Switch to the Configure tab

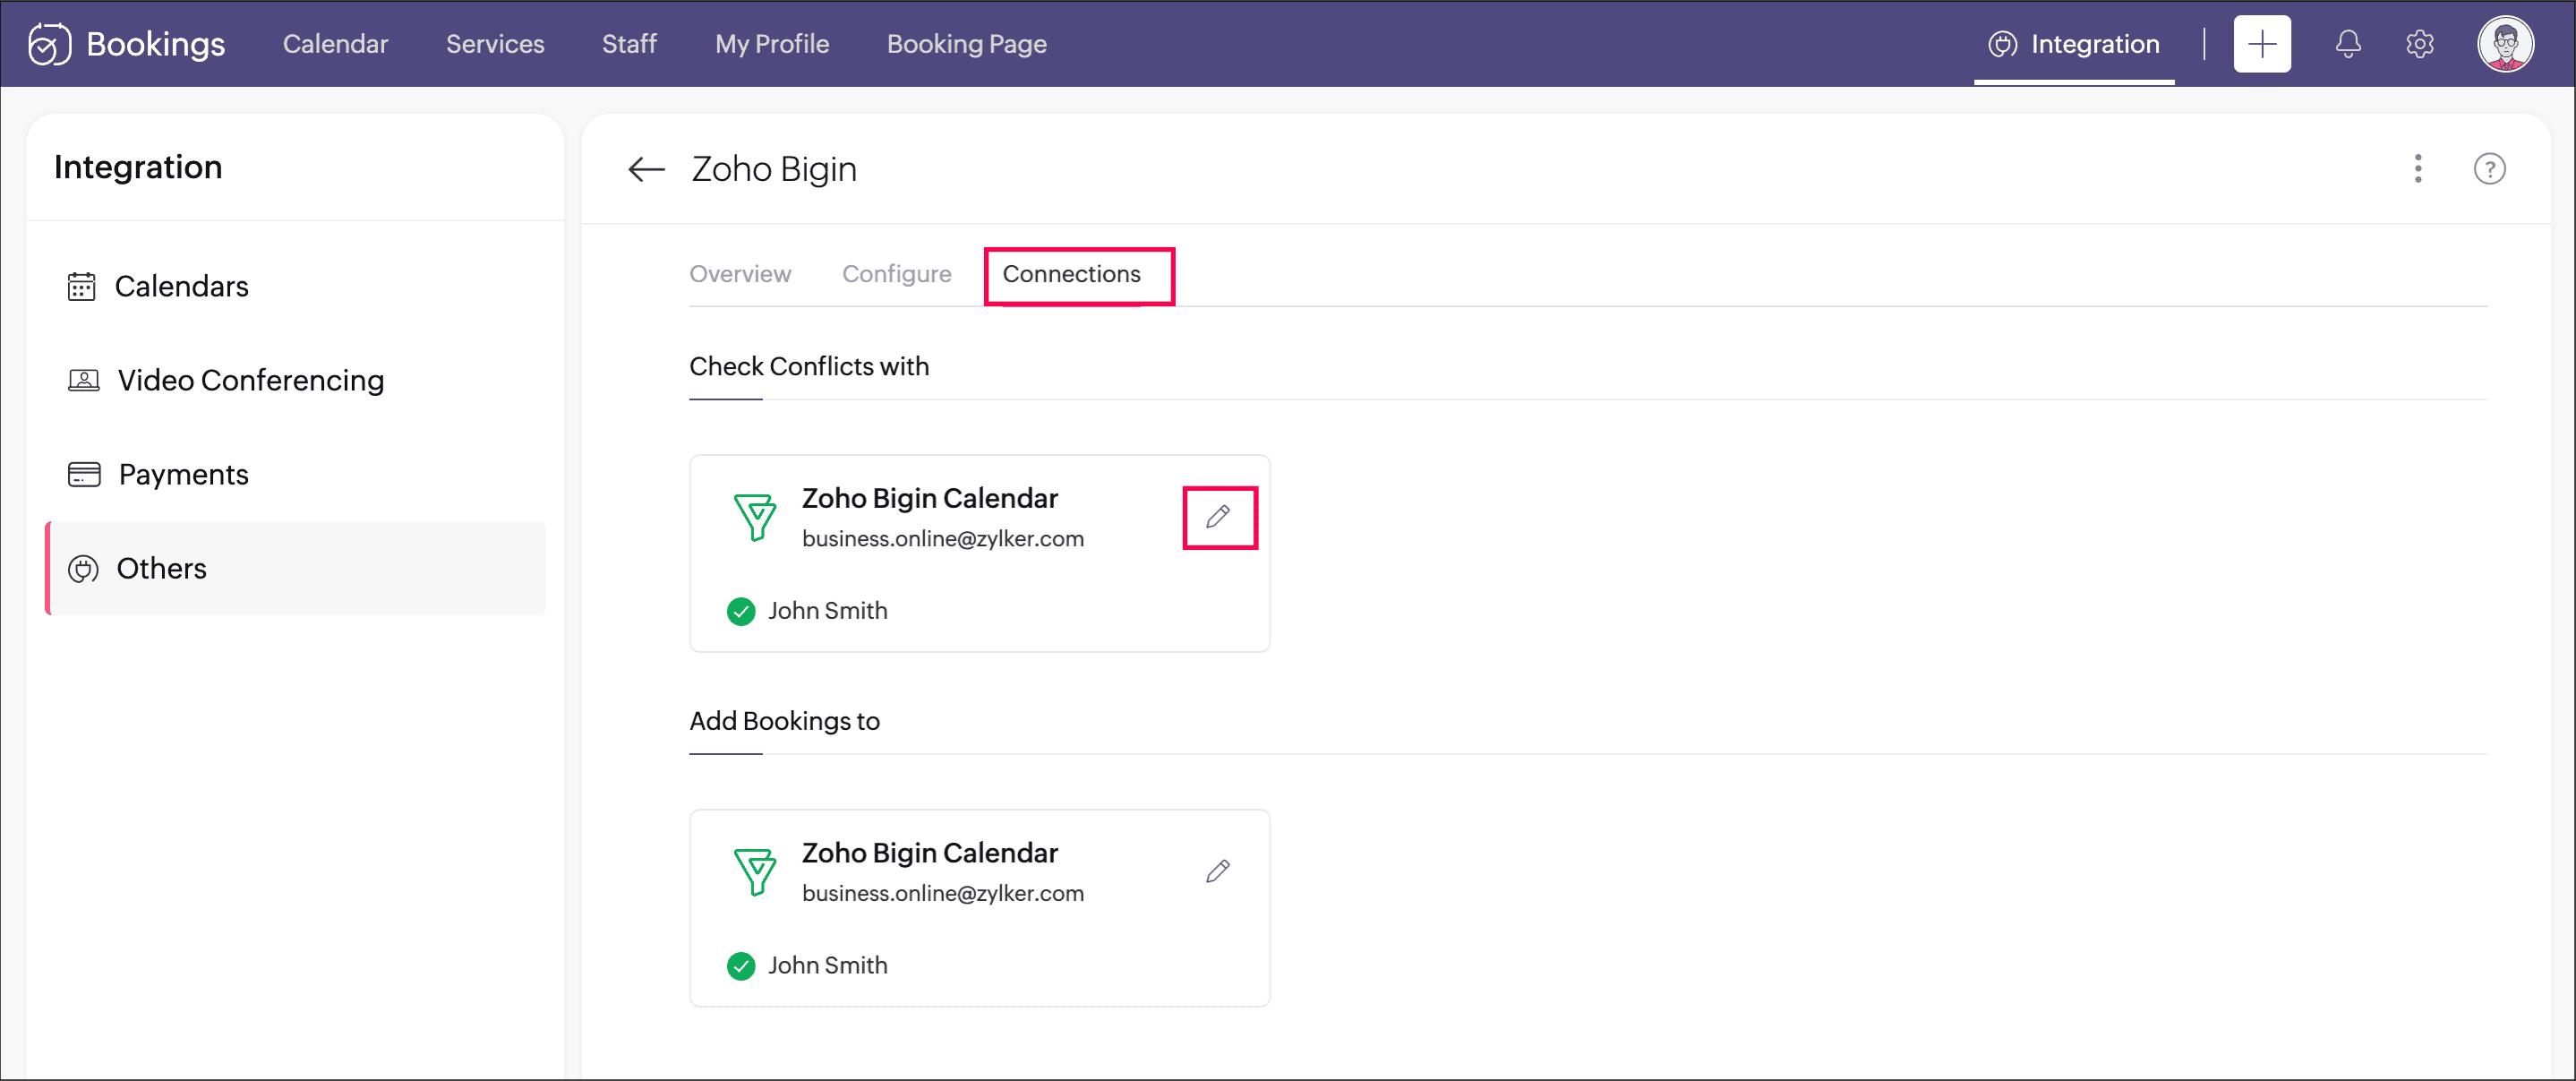[x=896, y=274]
